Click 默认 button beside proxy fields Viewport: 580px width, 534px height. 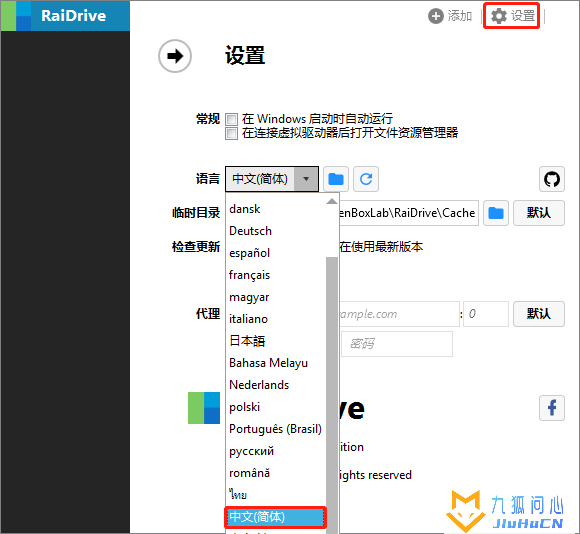tap(539, 314)
